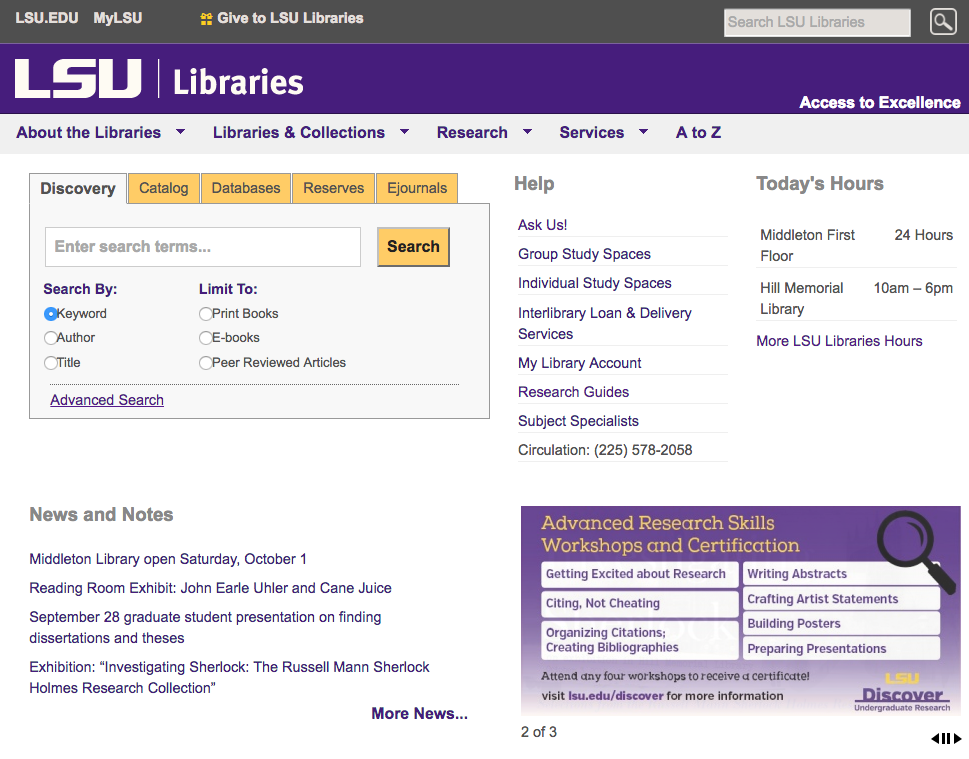The height and width of the screenshot is (759, 969).
Task: Open Middleton Library open Saturday news item
Action: pos(168,559)
